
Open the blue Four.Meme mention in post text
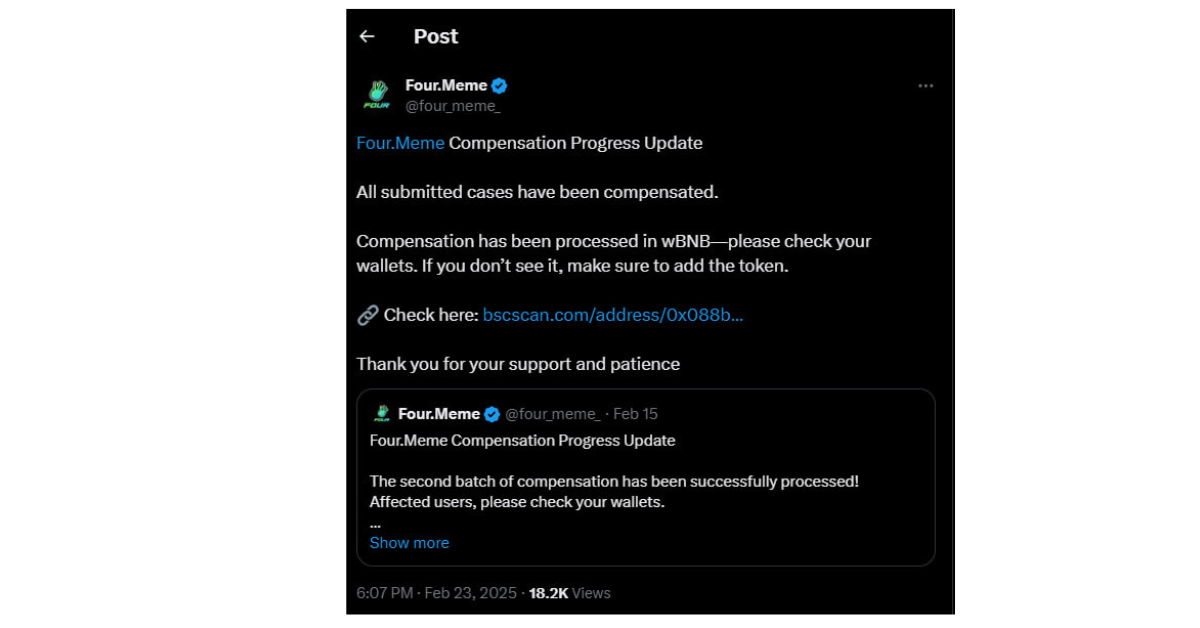(x=400, y=143)
